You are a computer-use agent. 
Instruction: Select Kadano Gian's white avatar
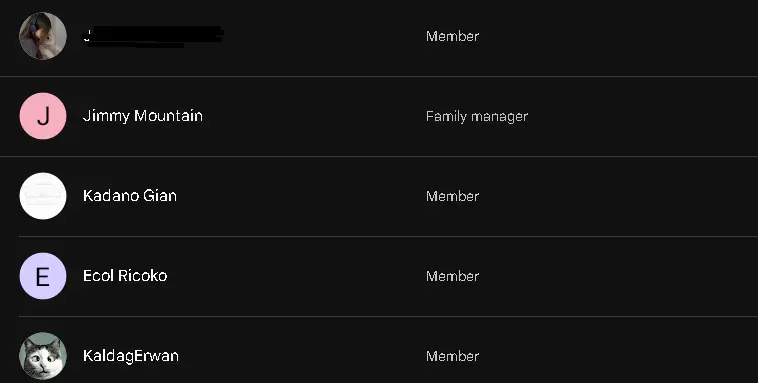point(43,196)
